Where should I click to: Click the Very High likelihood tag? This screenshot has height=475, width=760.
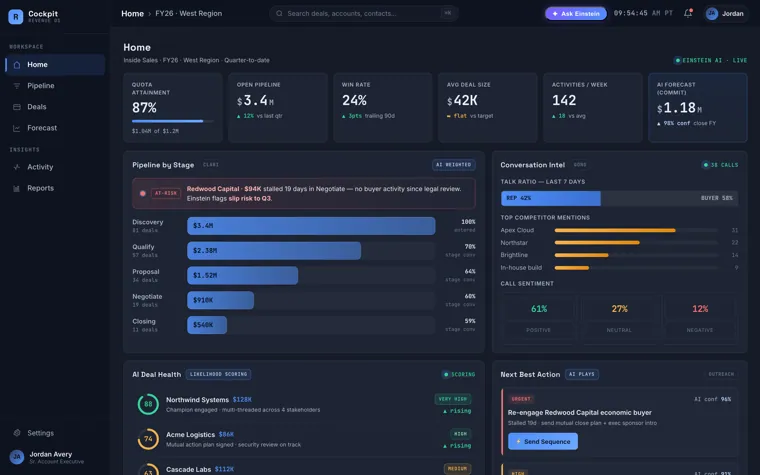pyautogui.click(x=453, y=399)
